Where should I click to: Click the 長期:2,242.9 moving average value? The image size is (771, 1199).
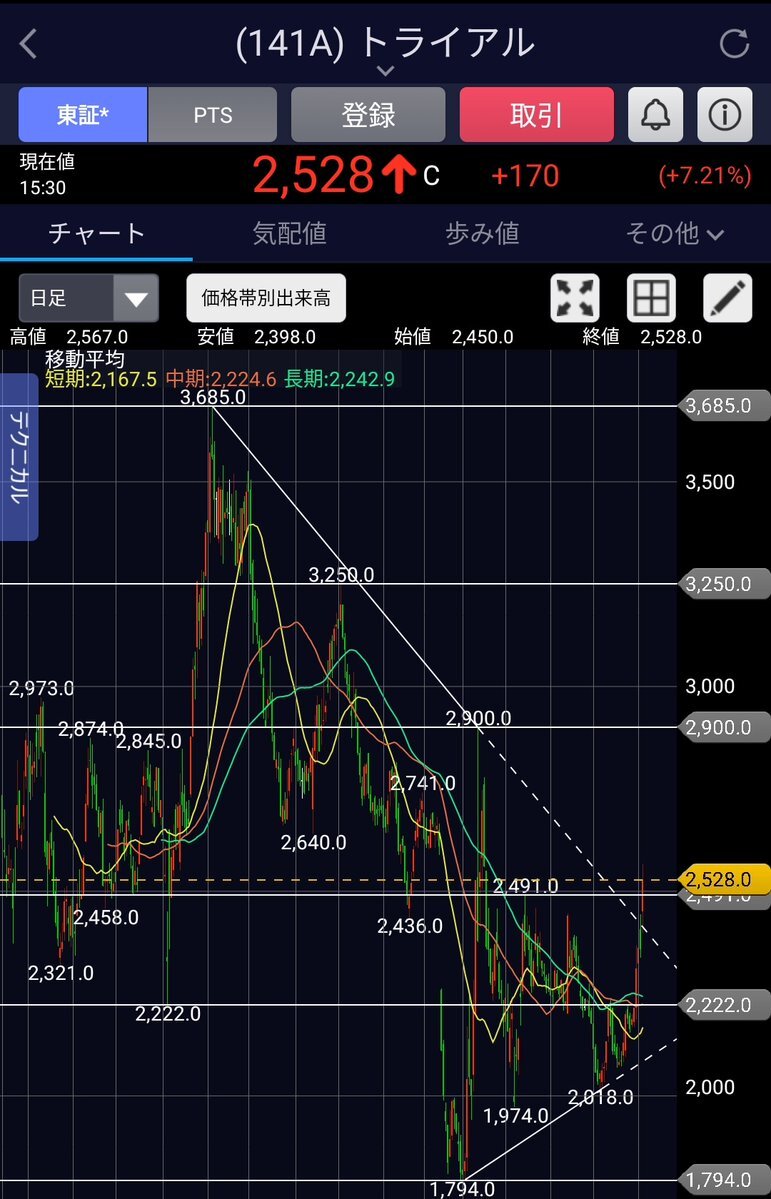point(340,379)
